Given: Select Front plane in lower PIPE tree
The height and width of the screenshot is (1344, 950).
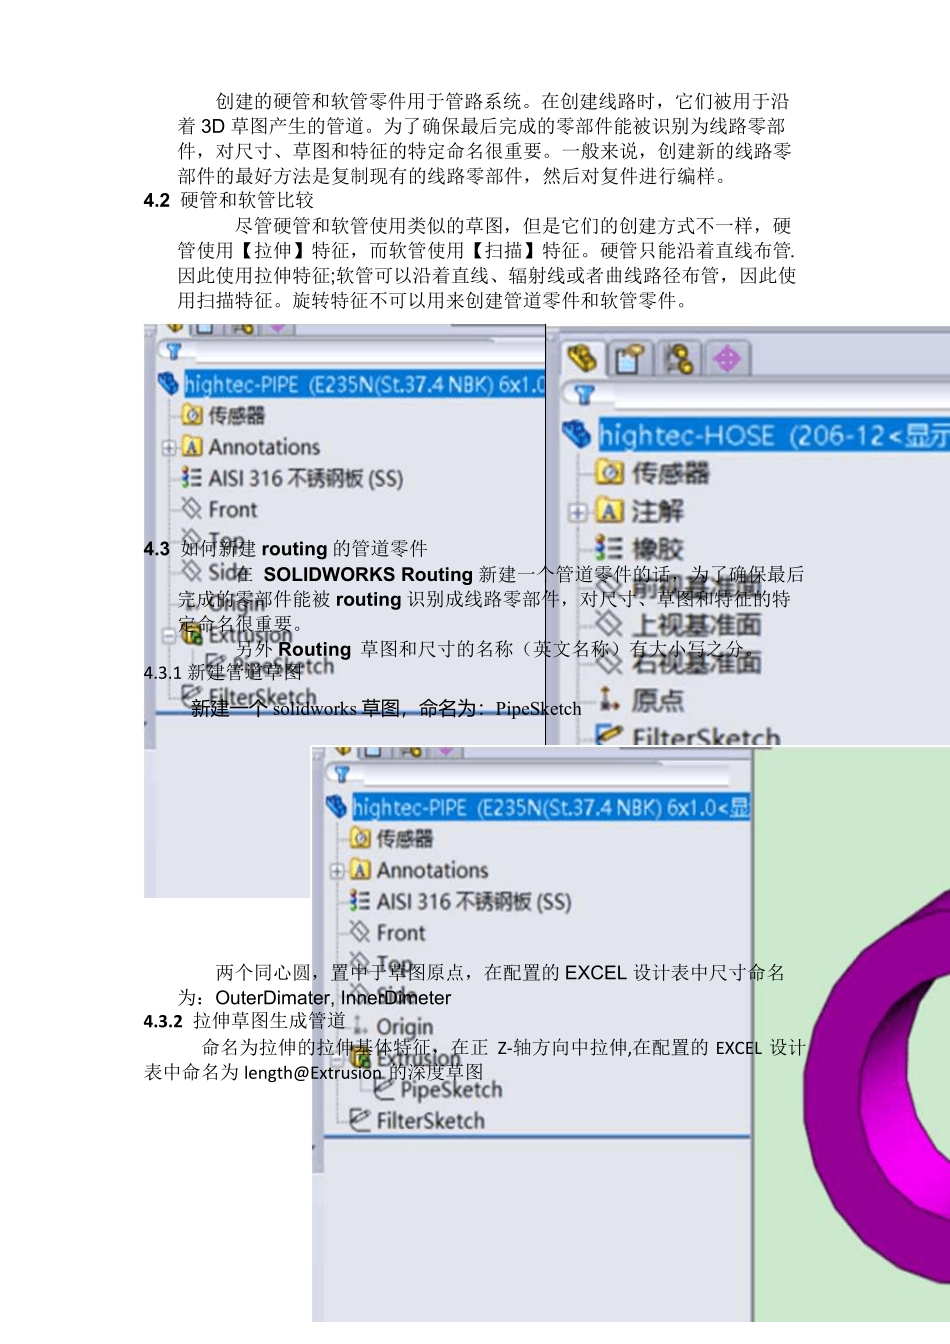Looking at the screenshot, I should [401, 933].
